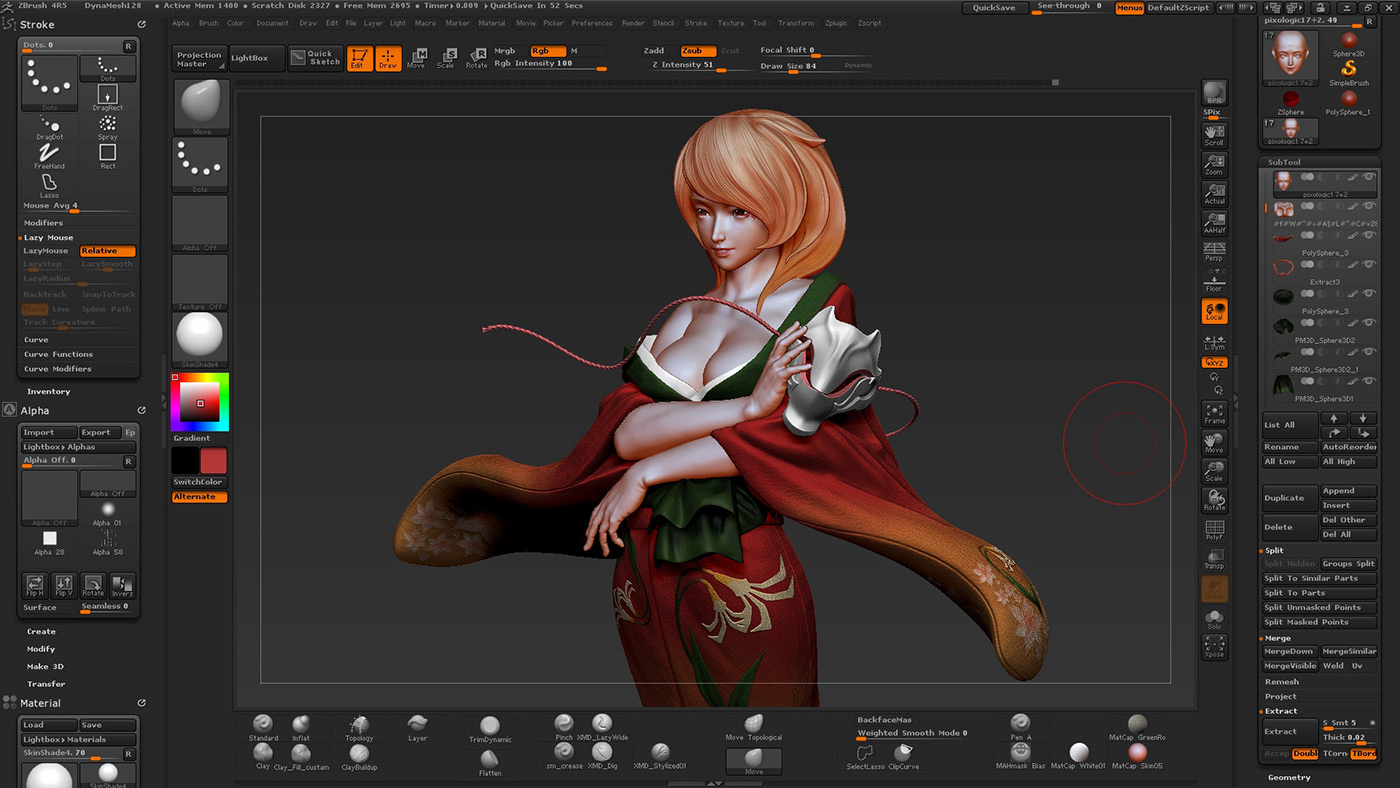Expand the Make 3D alpha section
This screenshot has width=1400, height=788.
point(45,666)
